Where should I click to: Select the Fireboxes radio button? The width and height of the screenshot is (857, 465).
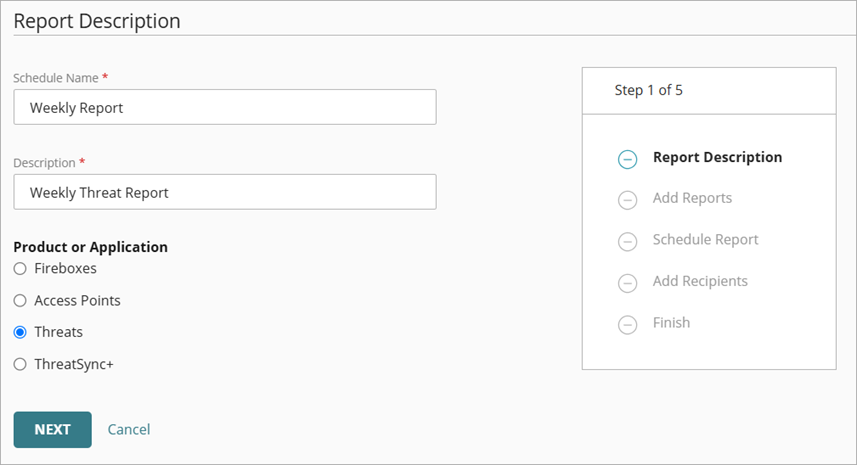tap(20, 269)
